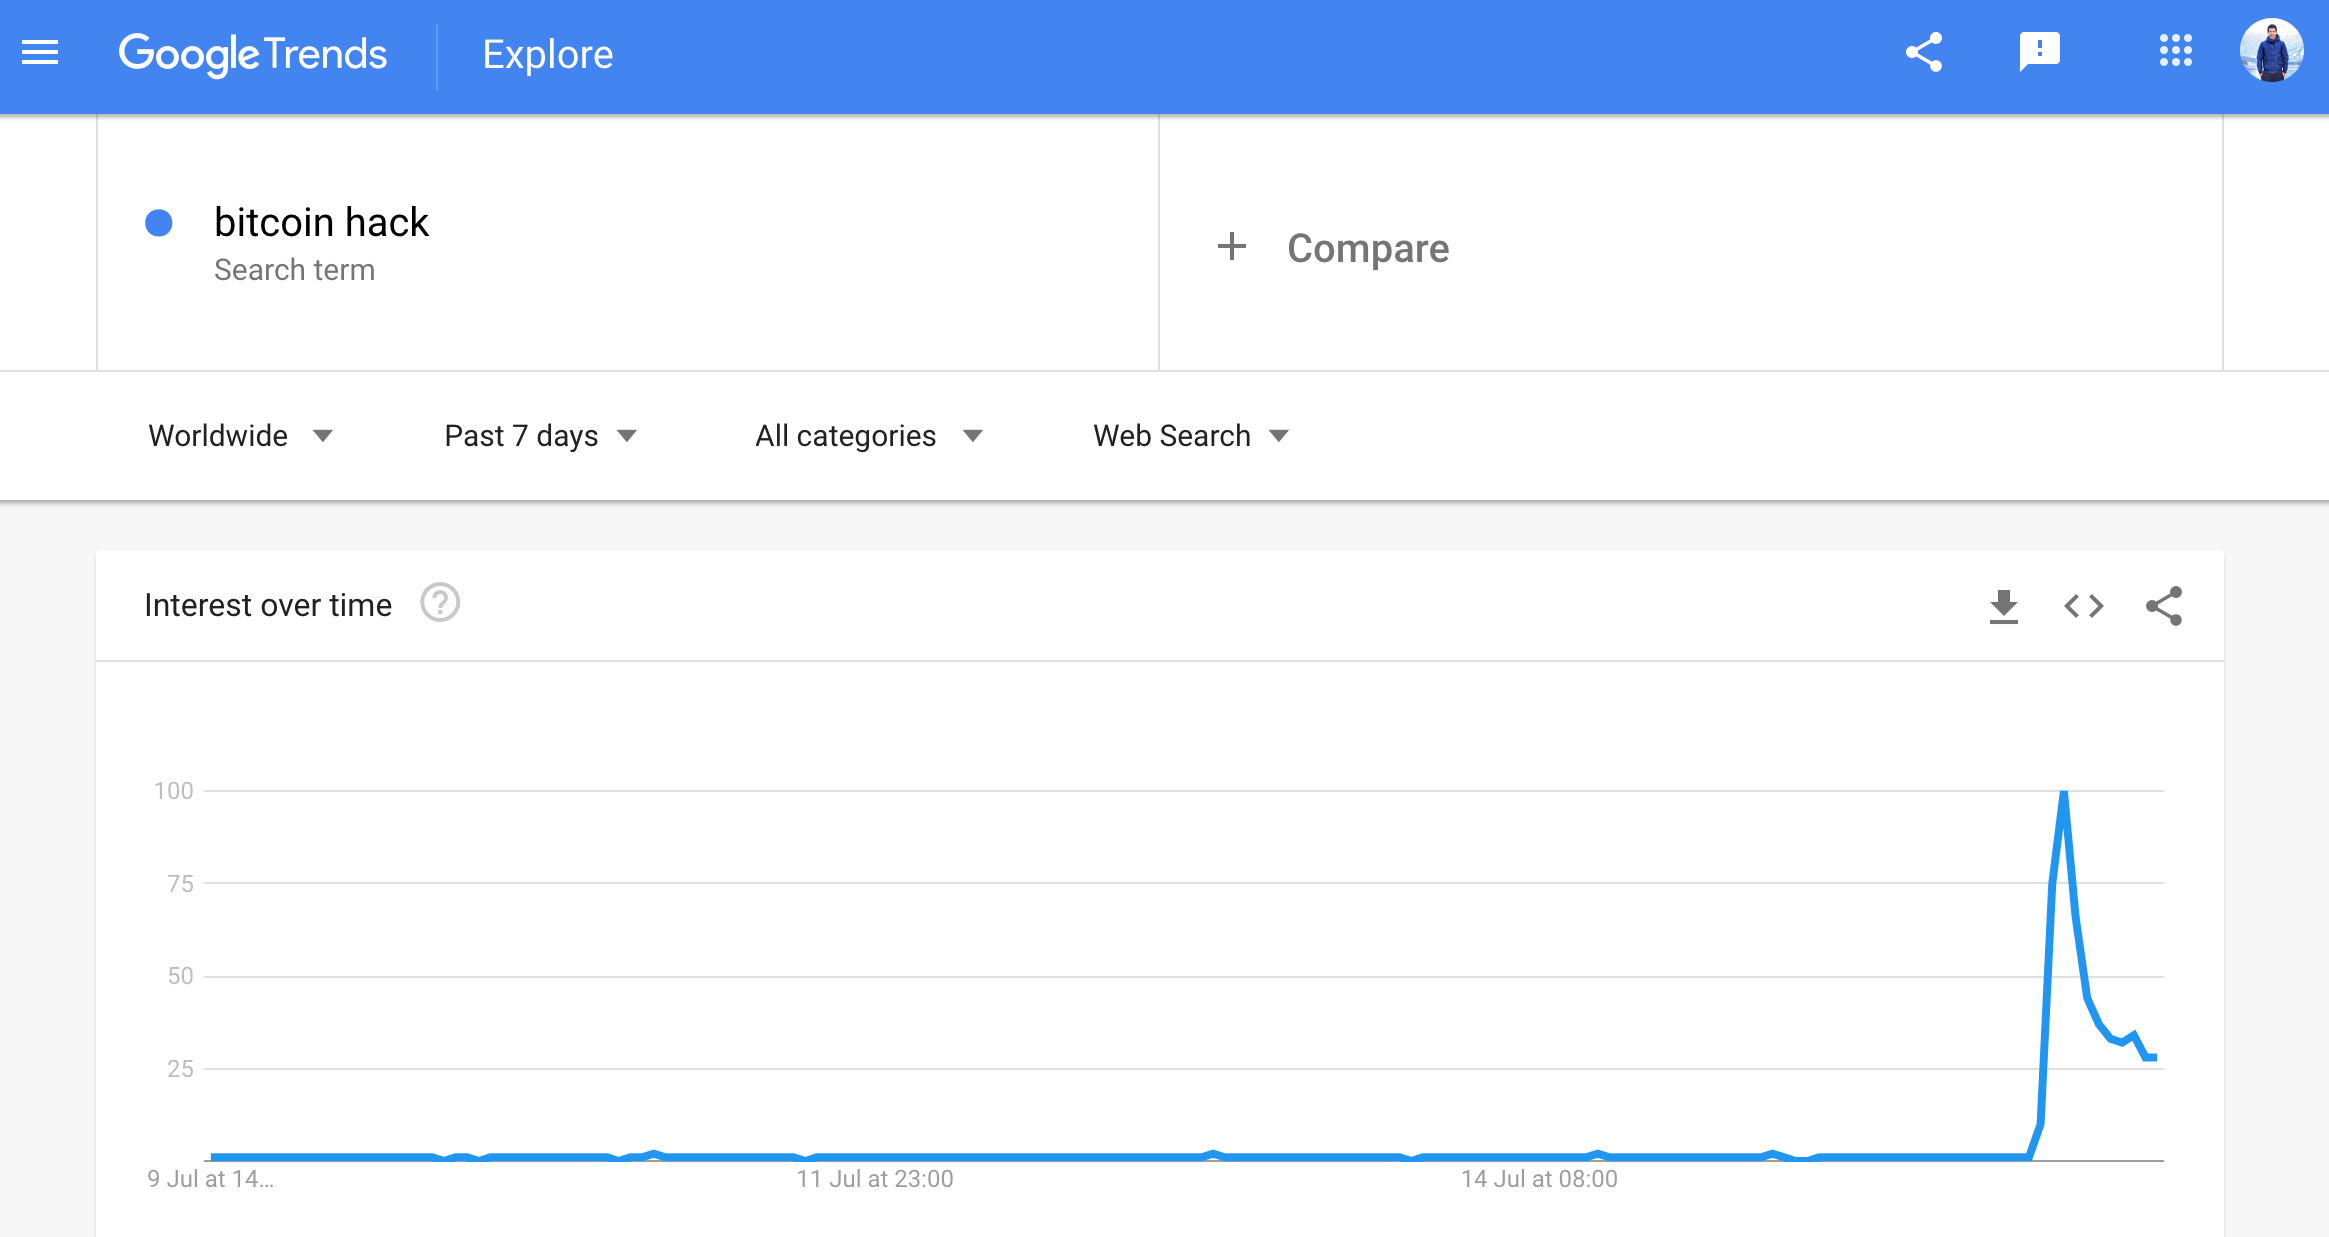Open the embed code icon
Viewport: 2329px width, 1237px height.
pyautogui.click(x=2083, y=606)
